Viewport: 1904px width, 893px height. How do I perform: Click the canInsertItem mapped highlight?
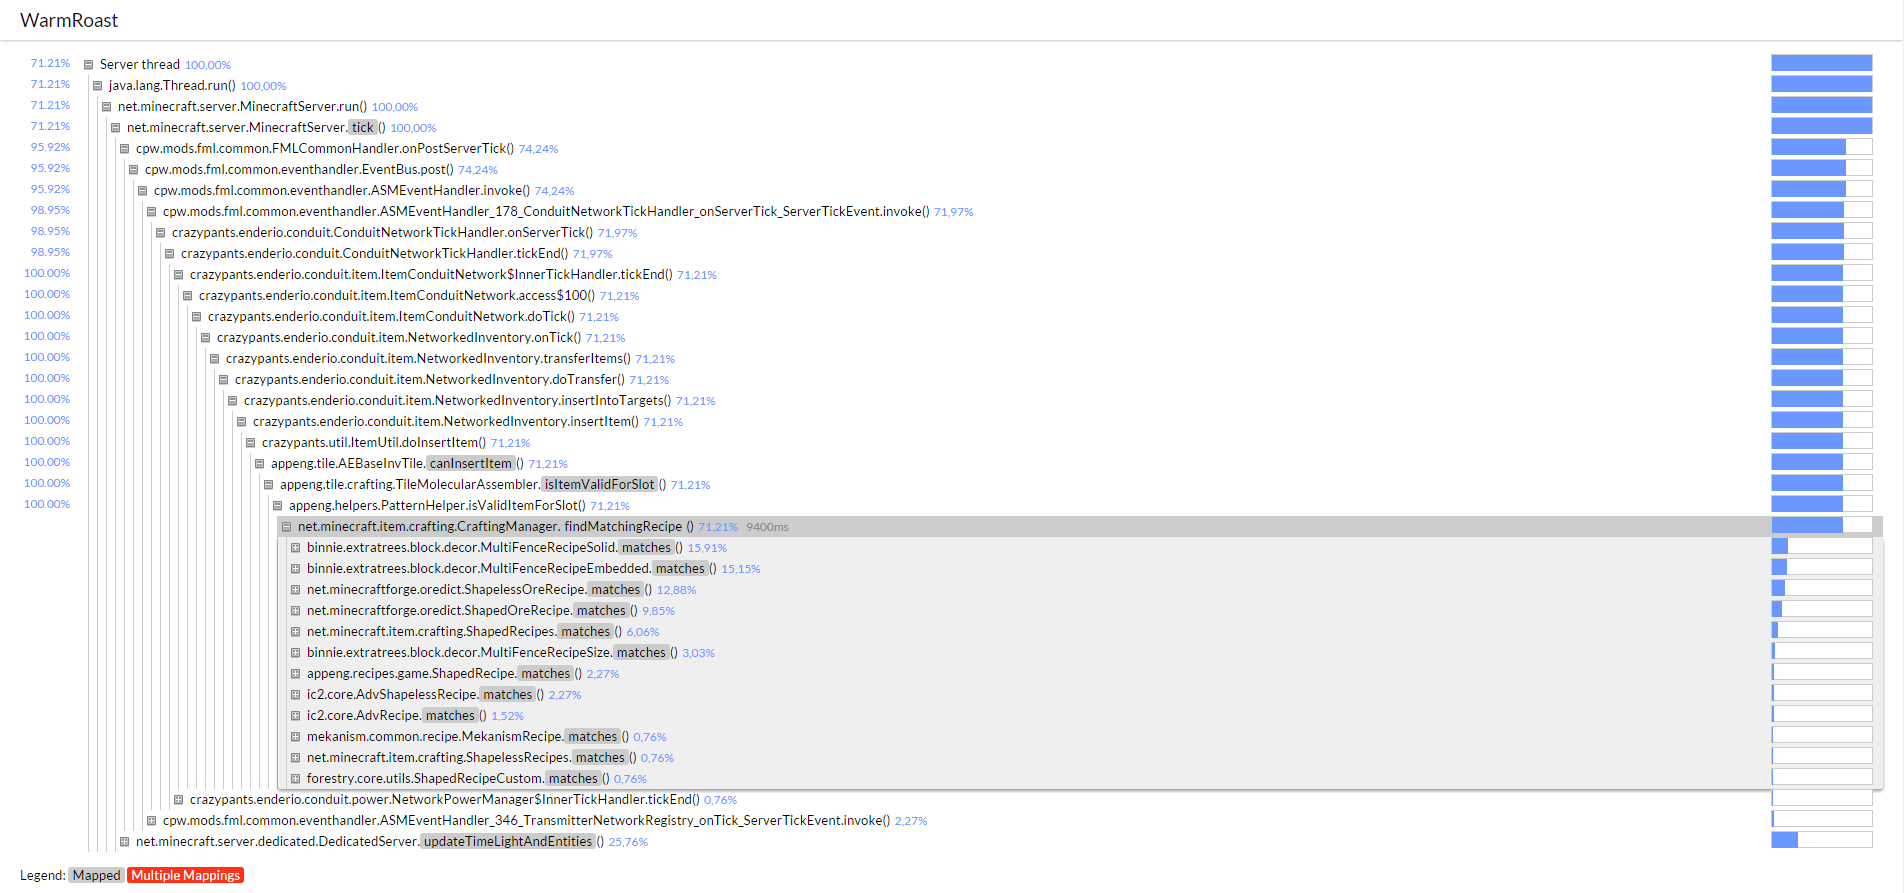[470, 464]
